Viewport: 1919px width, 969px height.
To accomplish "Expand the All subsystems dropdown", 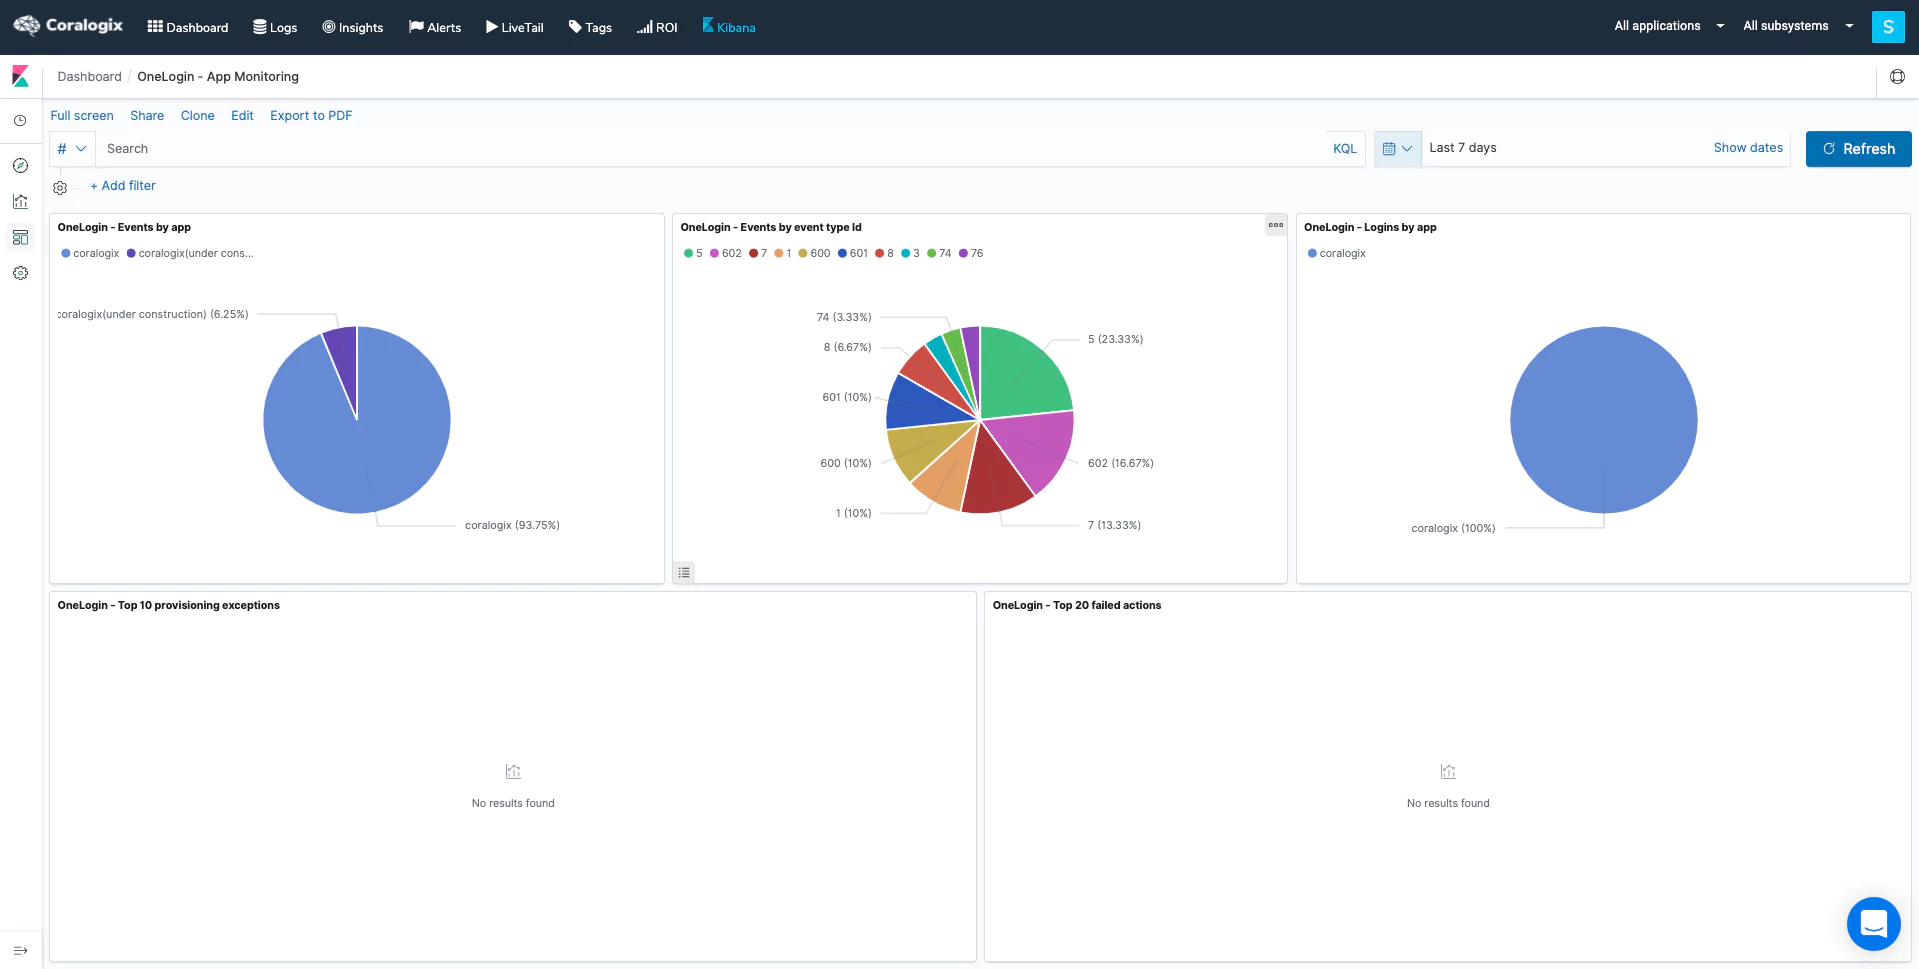I will (1797, 26).
